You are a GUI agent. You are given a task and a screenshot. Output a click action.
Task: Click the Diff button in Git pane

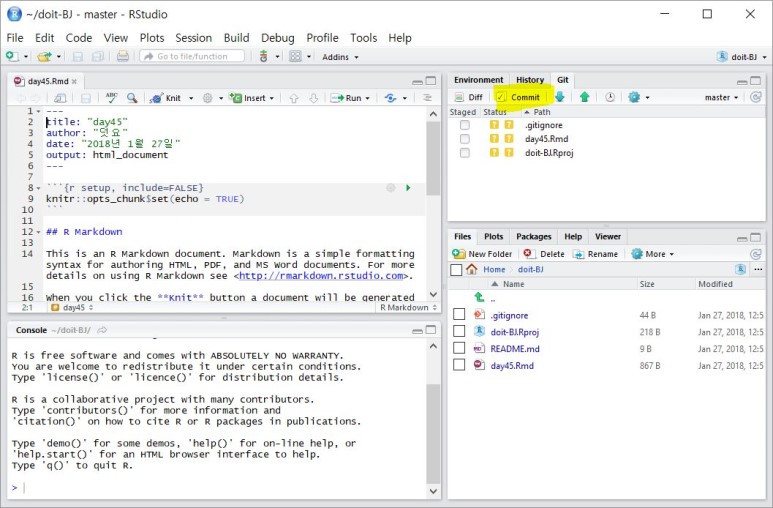[469, 97]
